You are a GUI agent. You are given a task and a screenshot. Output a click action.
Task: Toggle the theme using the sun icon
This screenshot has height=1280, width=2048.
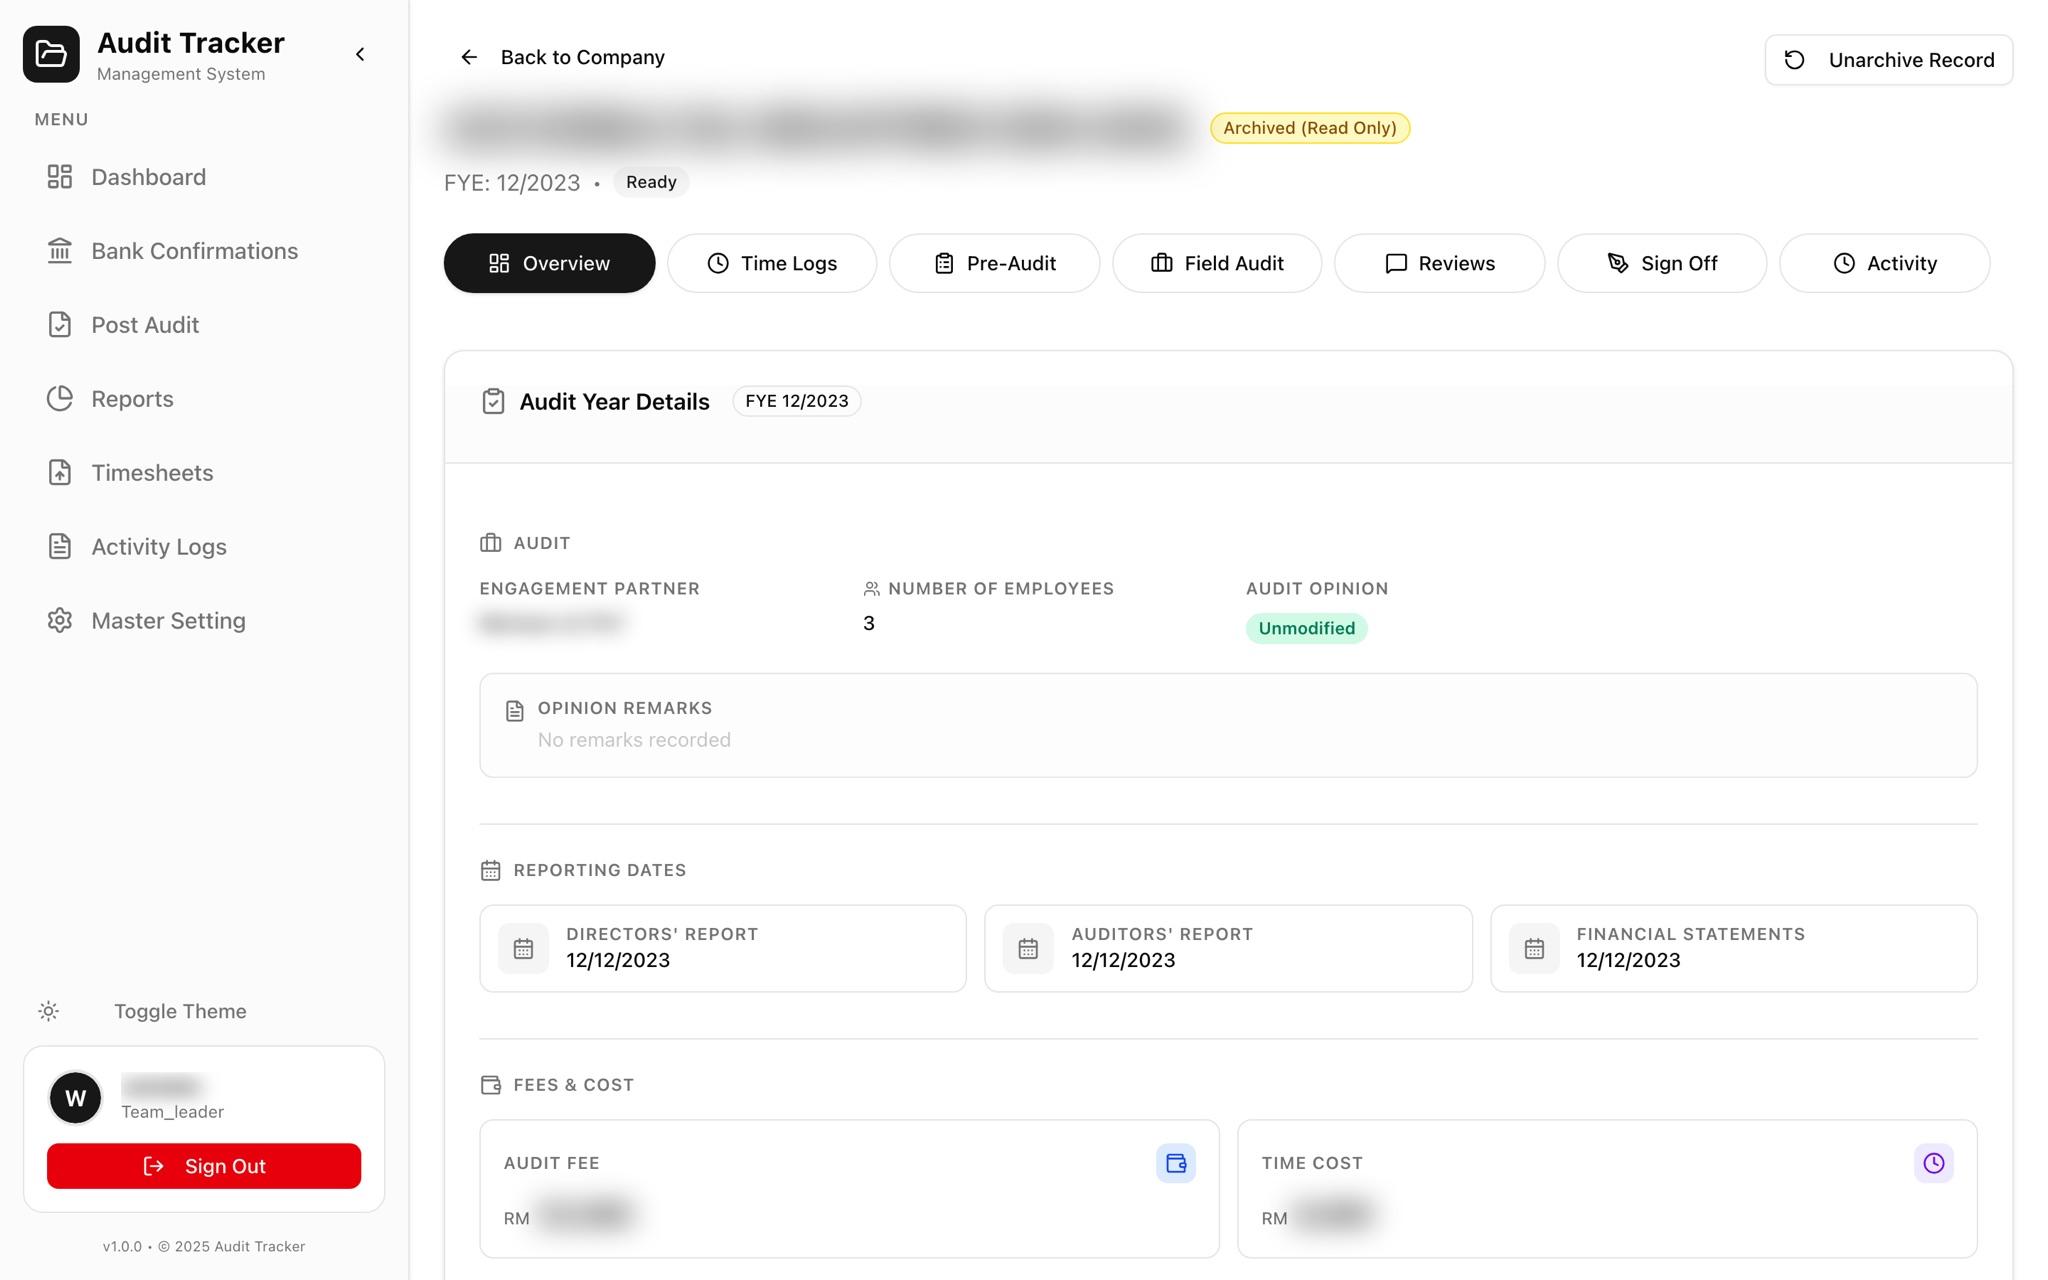pos(48,1011)
